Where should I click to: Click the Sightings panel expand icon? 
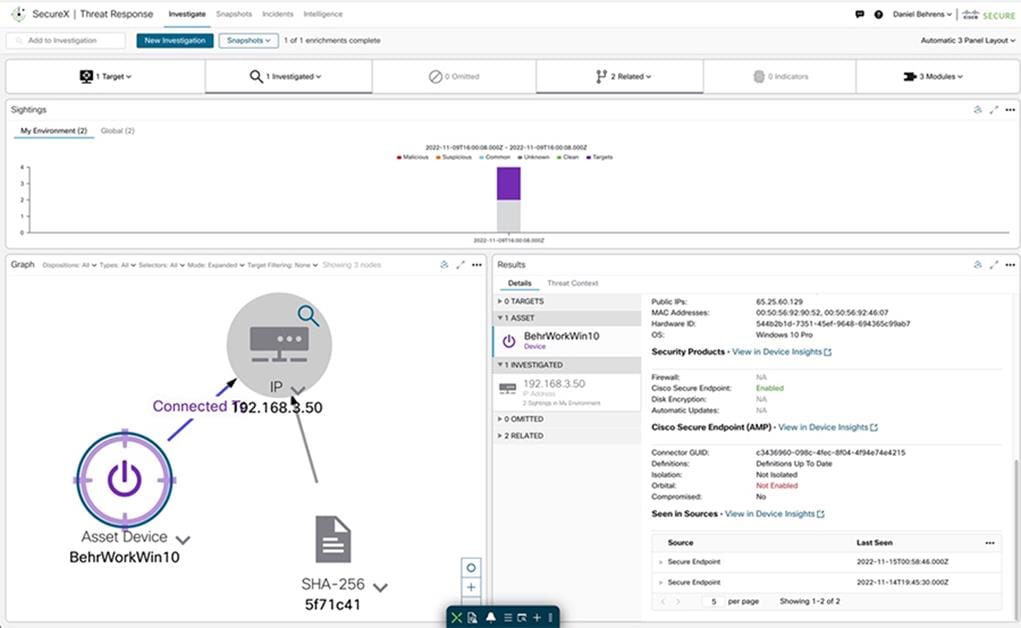994,110
